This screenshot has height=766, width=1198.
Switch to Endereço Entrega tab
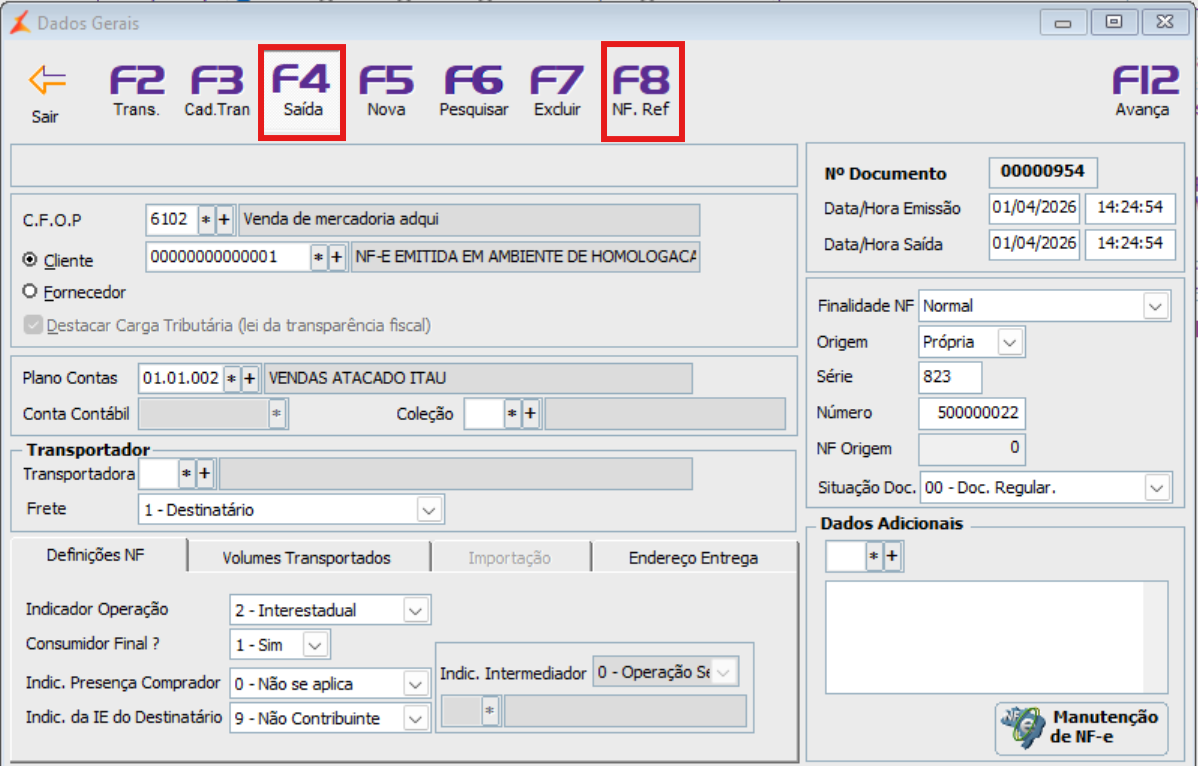(x=694, y=558)
